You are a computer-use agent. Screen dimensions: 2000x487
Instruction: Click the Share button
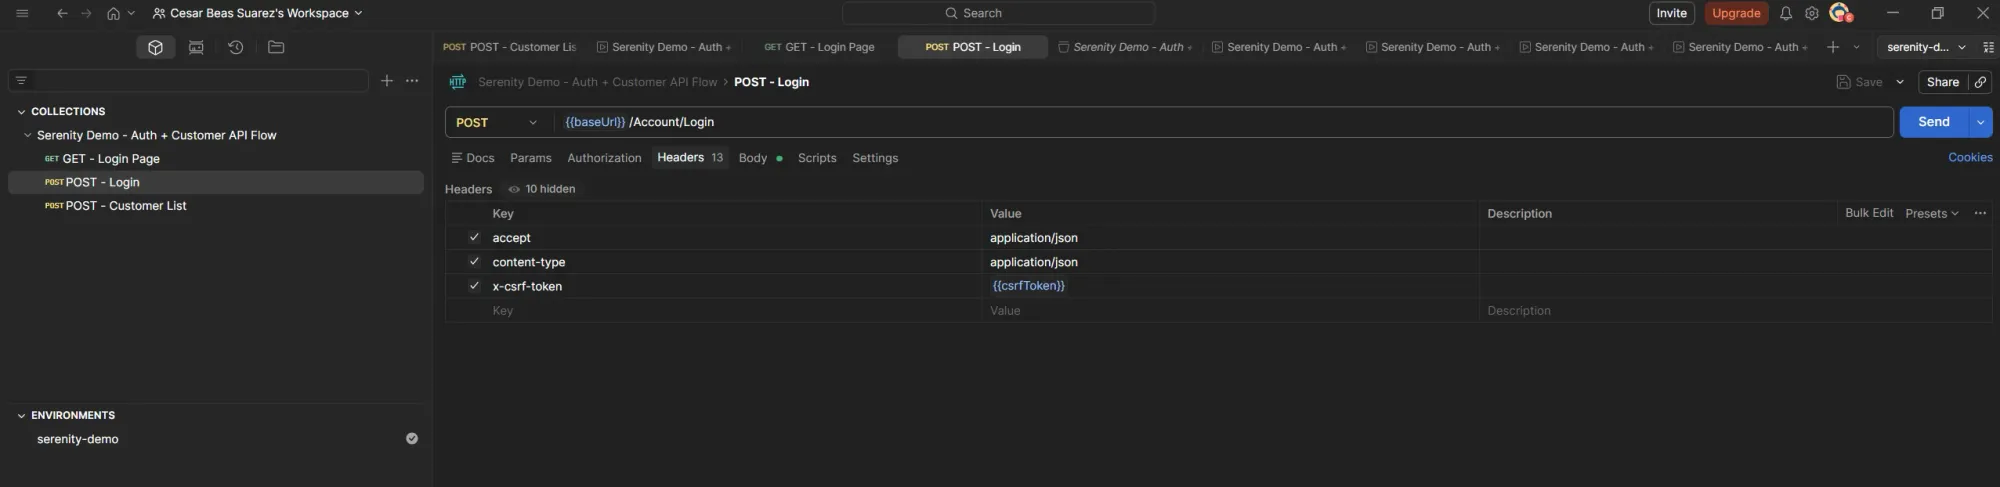click(1942, 82)
